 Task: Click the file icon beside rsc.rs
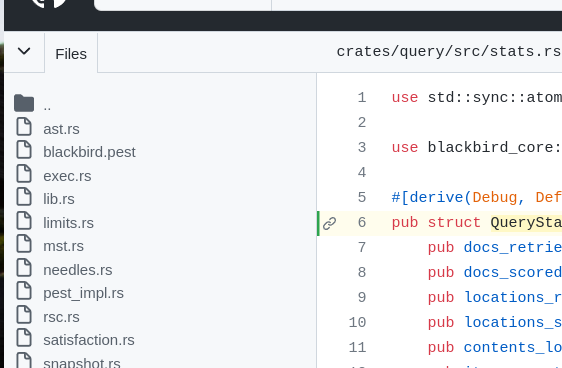24,315
